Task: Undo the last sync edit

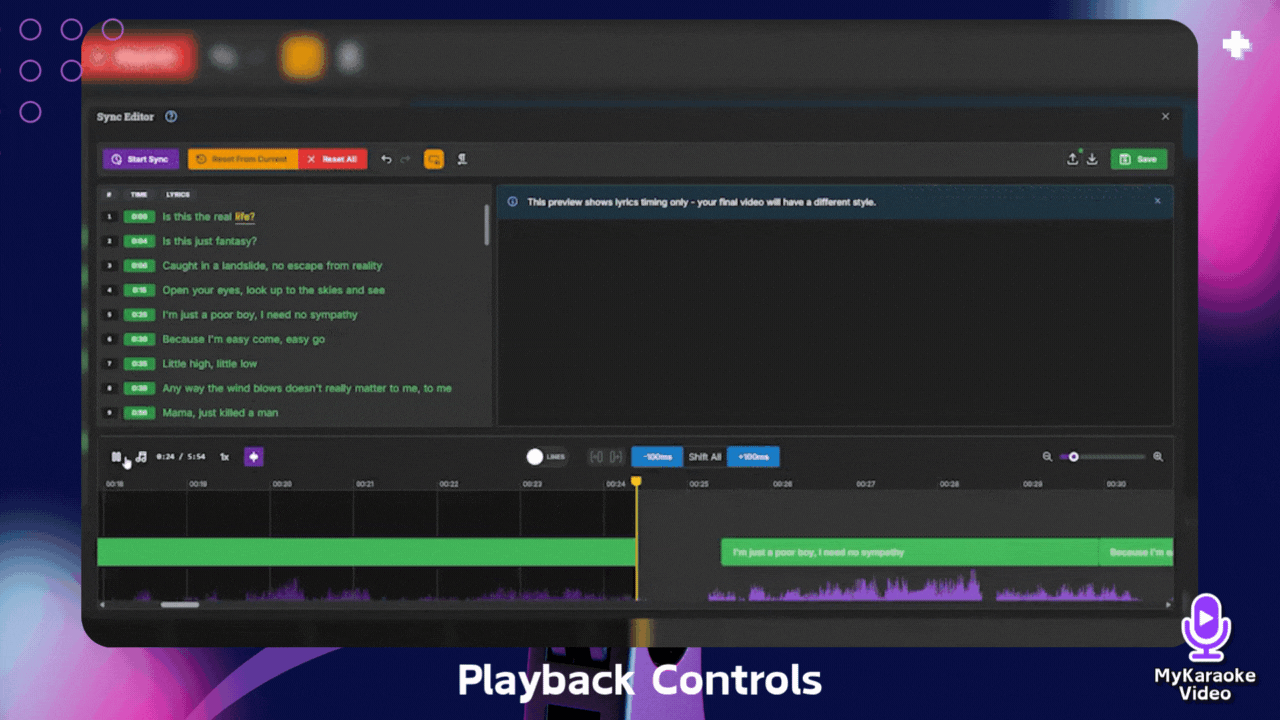Action: 386,159
